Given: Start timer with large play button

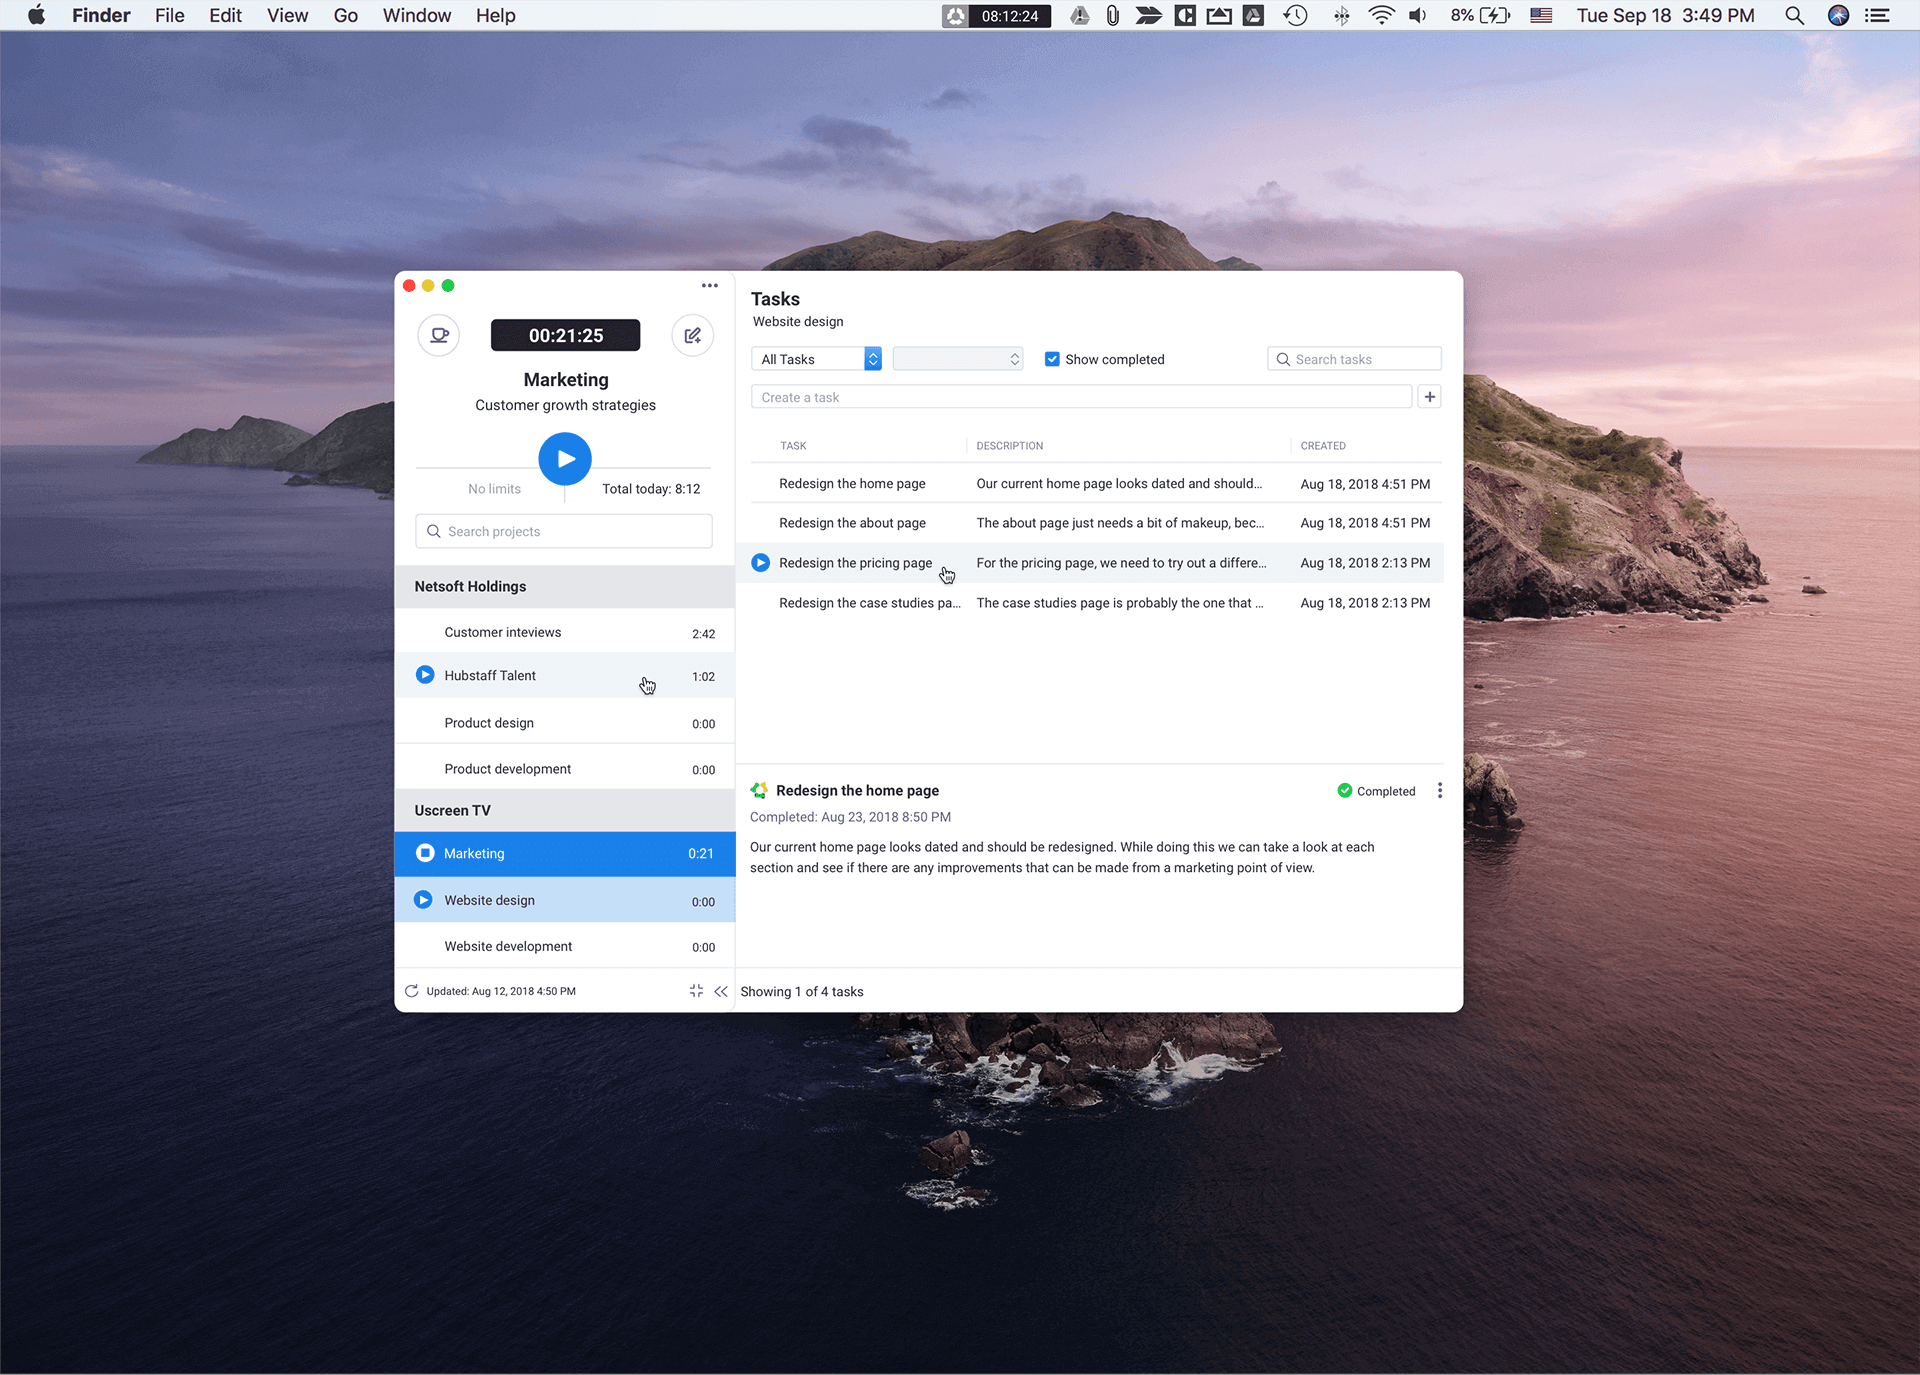Looking at the screenshot, I should point(565,459).
